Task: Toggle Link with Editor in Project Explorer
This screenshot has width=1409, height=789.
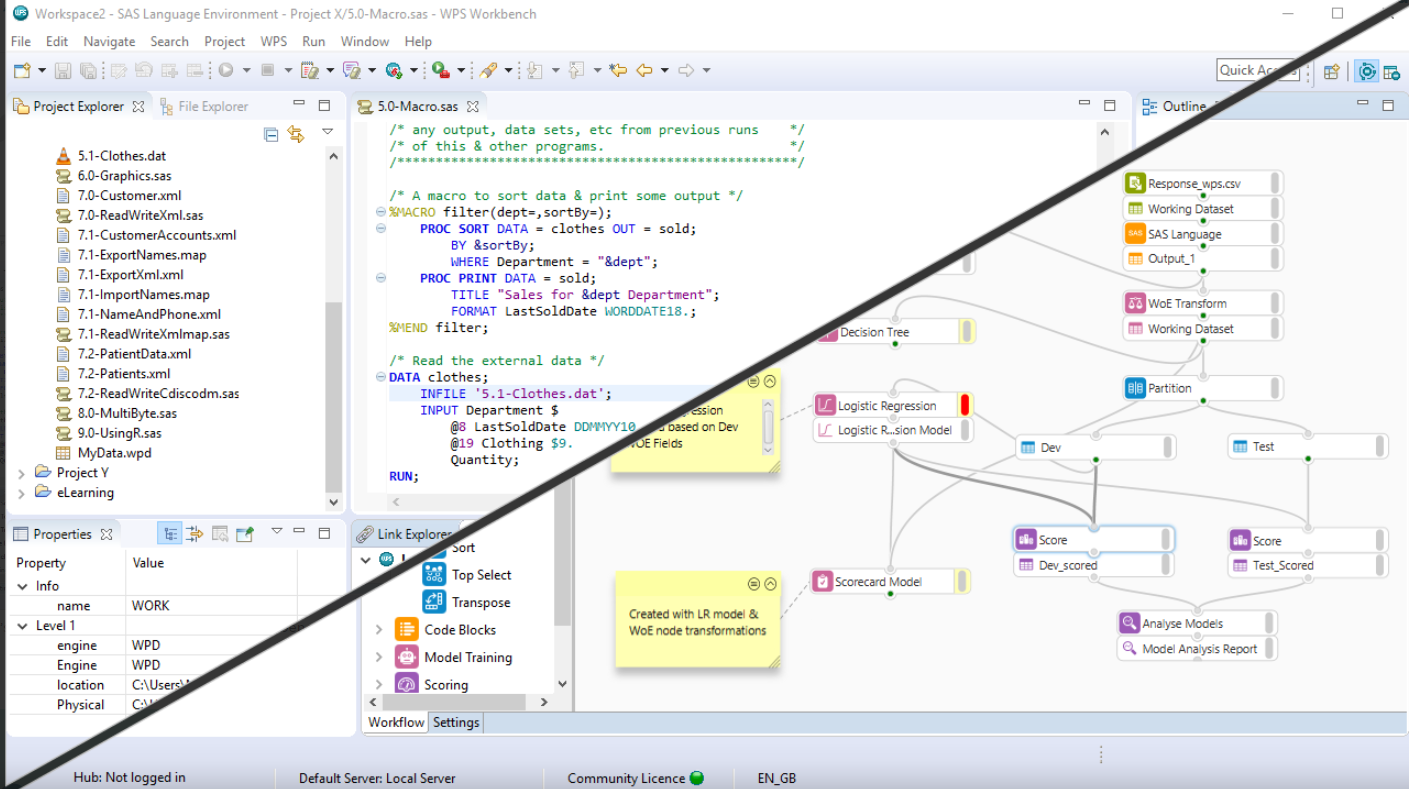Action: coord(296,131)
